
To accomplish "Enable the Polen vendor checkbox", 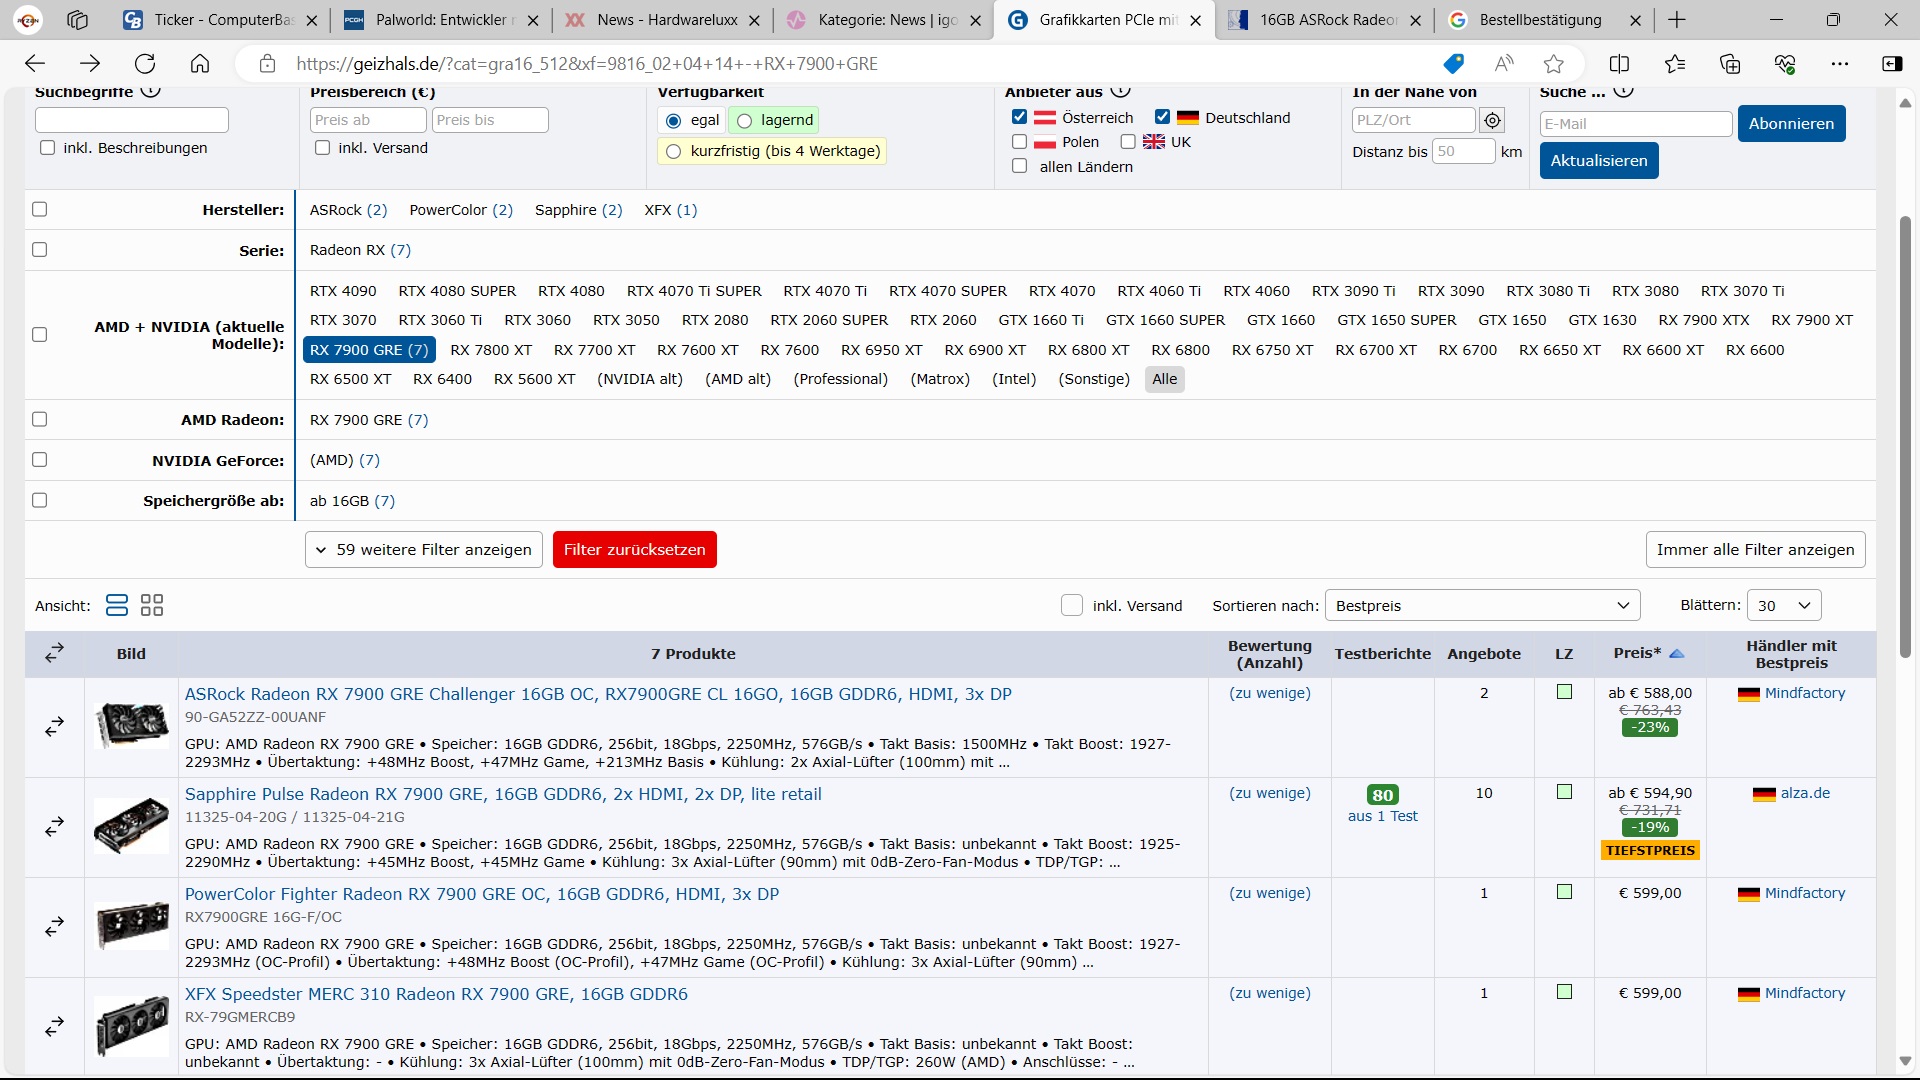I will point(1019,142).
